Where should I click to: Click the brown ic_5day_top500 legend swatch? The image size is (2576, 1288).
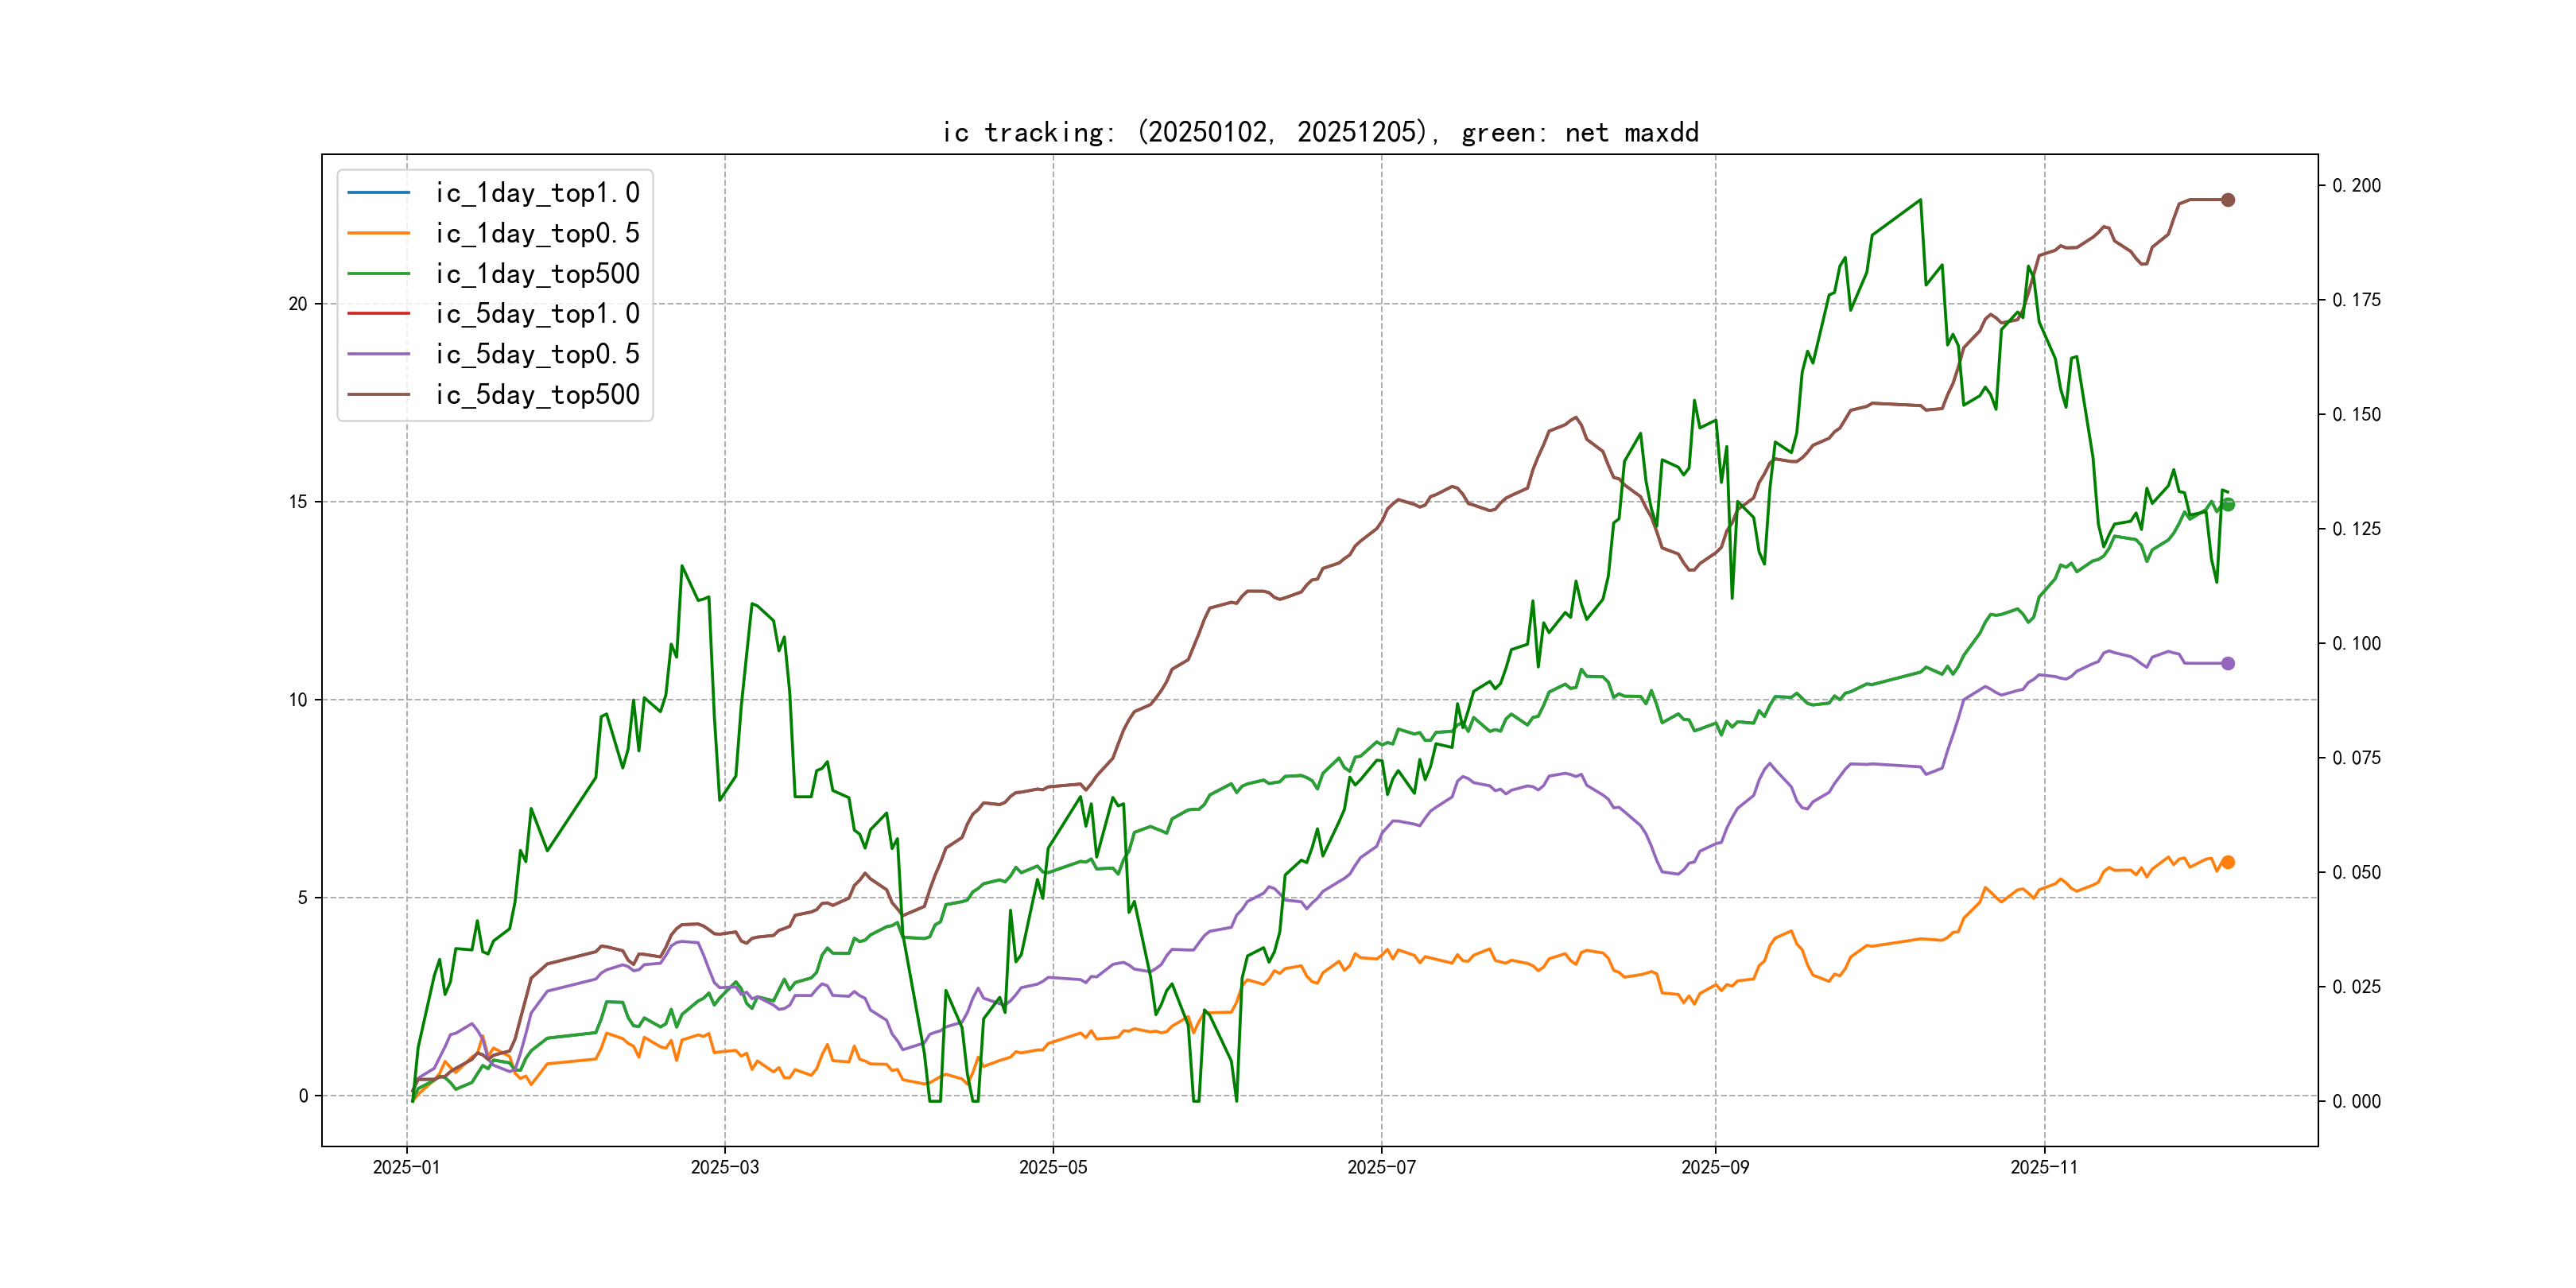pos(378,394)
